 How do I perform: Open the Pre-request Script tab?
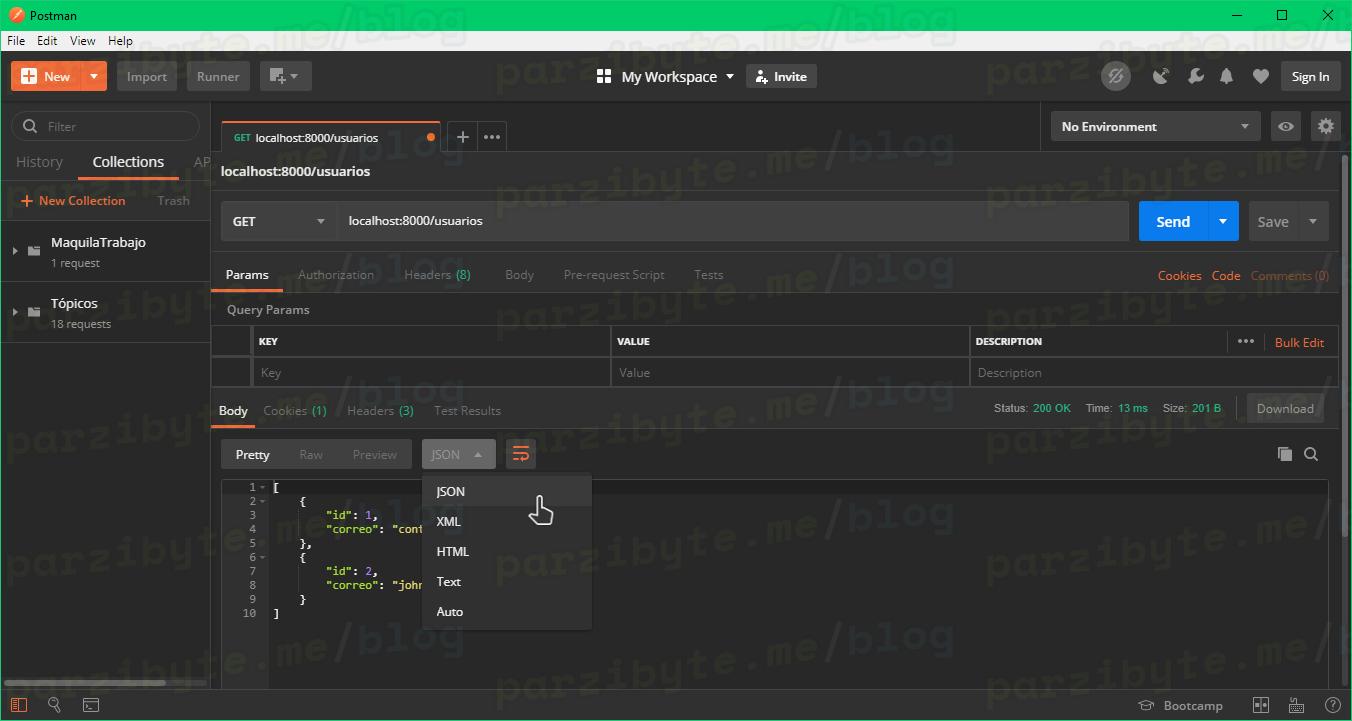(x=614, y=274)
